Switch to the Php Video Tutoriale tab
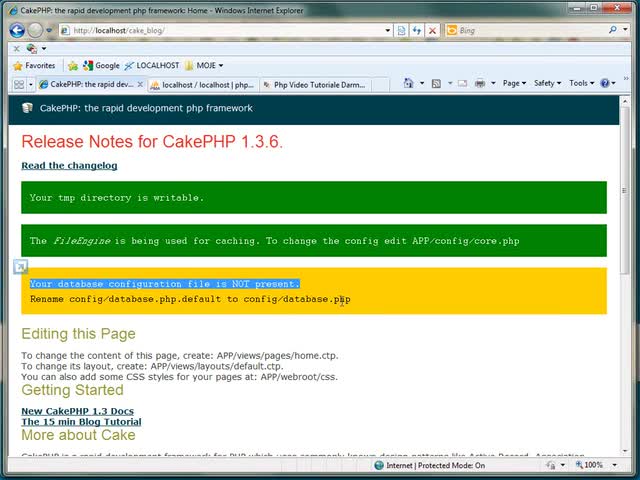The width and height of the screenshot is (640, 480). [315, 85]
